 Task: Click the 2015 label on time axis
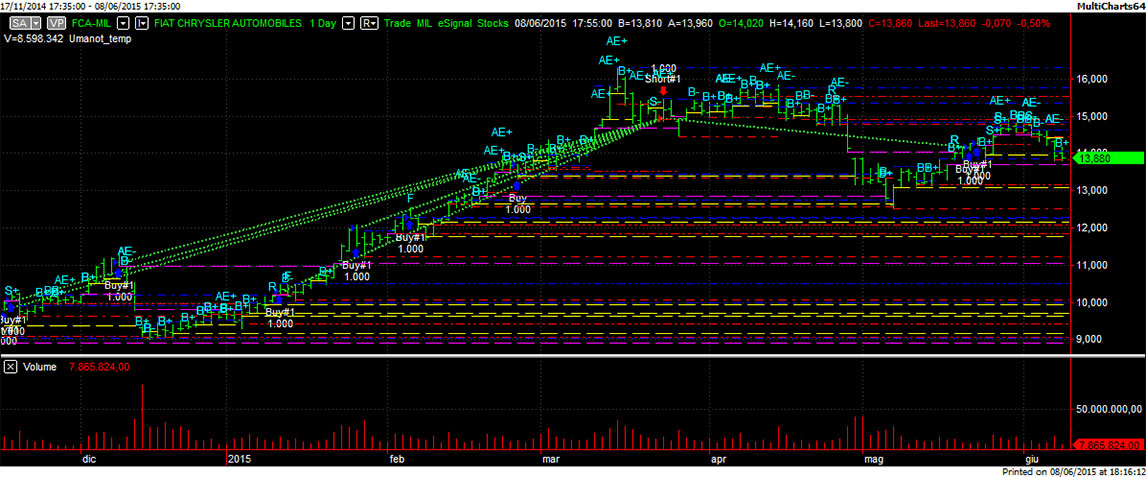[x=239, y=459]
